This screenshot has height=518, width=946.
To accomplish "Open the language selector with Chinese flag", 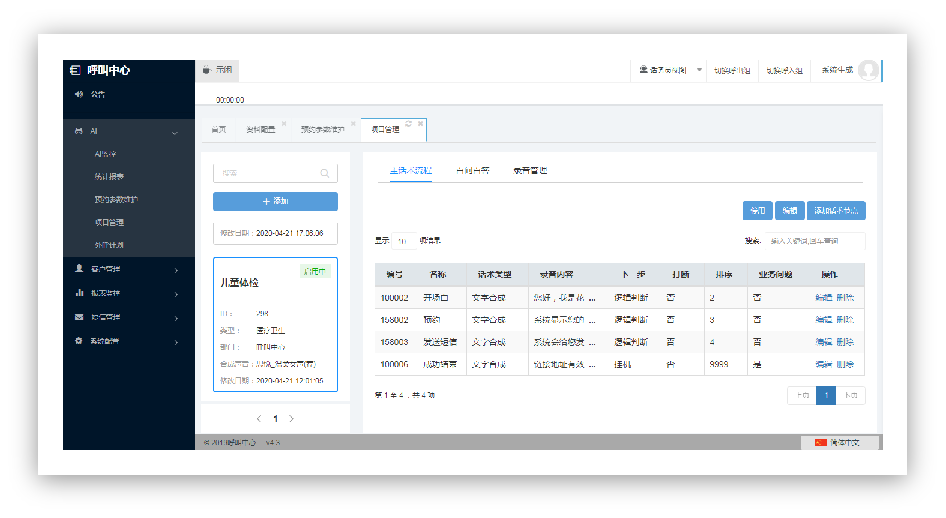I will 840,442.
